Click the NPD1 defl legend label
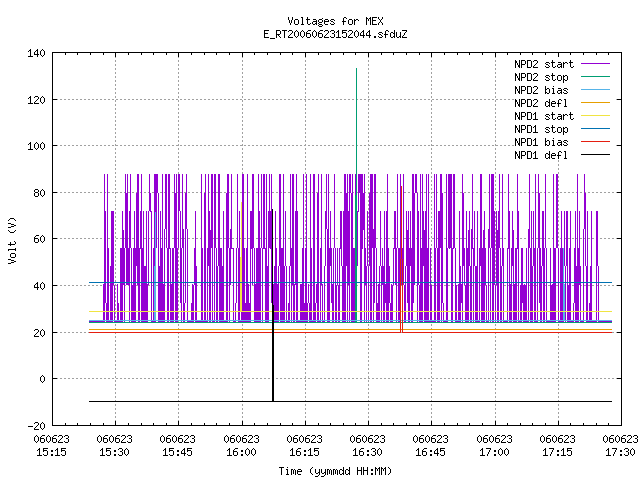 click(541, 155)
